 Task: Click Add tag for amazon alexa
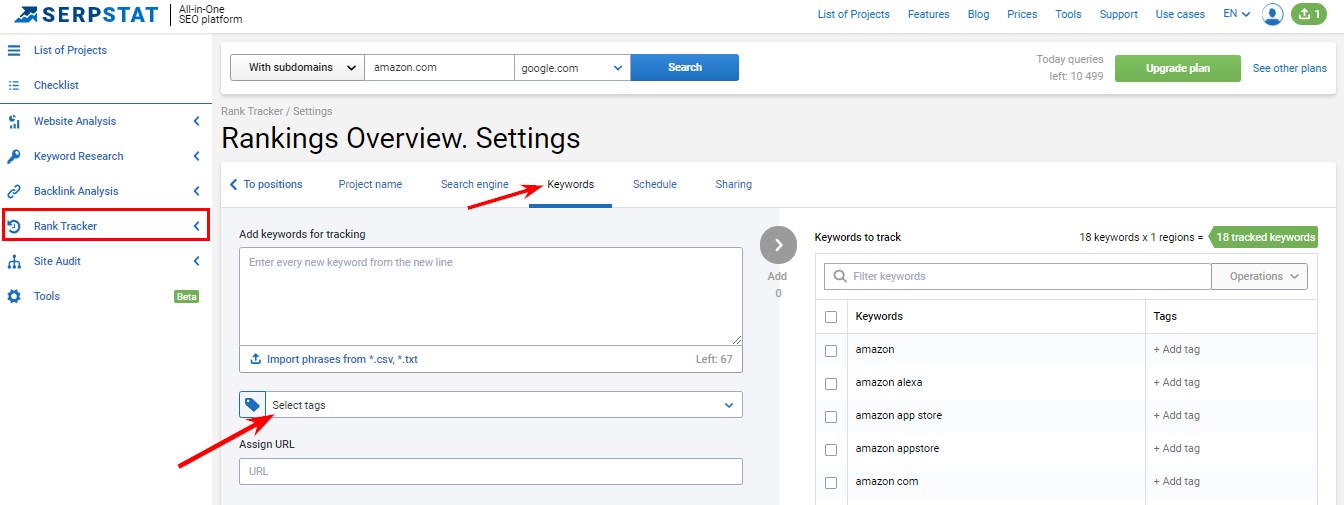coord(1177,383)
